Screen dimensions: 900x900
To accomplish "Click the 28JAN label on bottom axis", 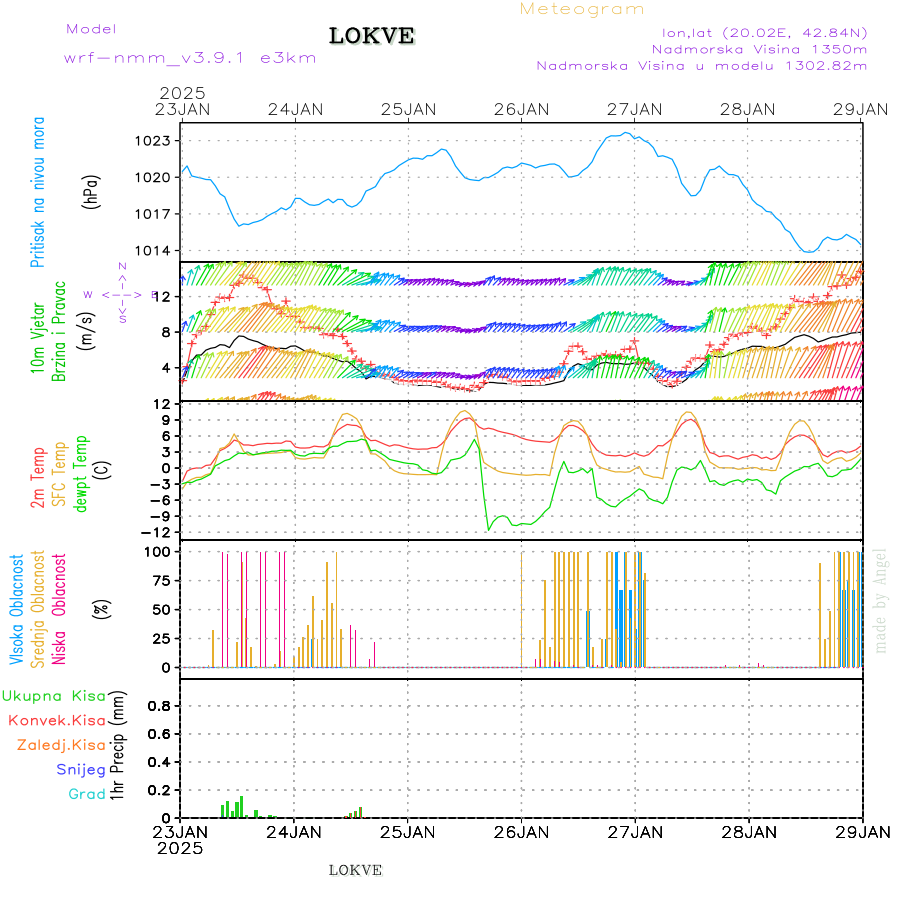I will point(748,831).
